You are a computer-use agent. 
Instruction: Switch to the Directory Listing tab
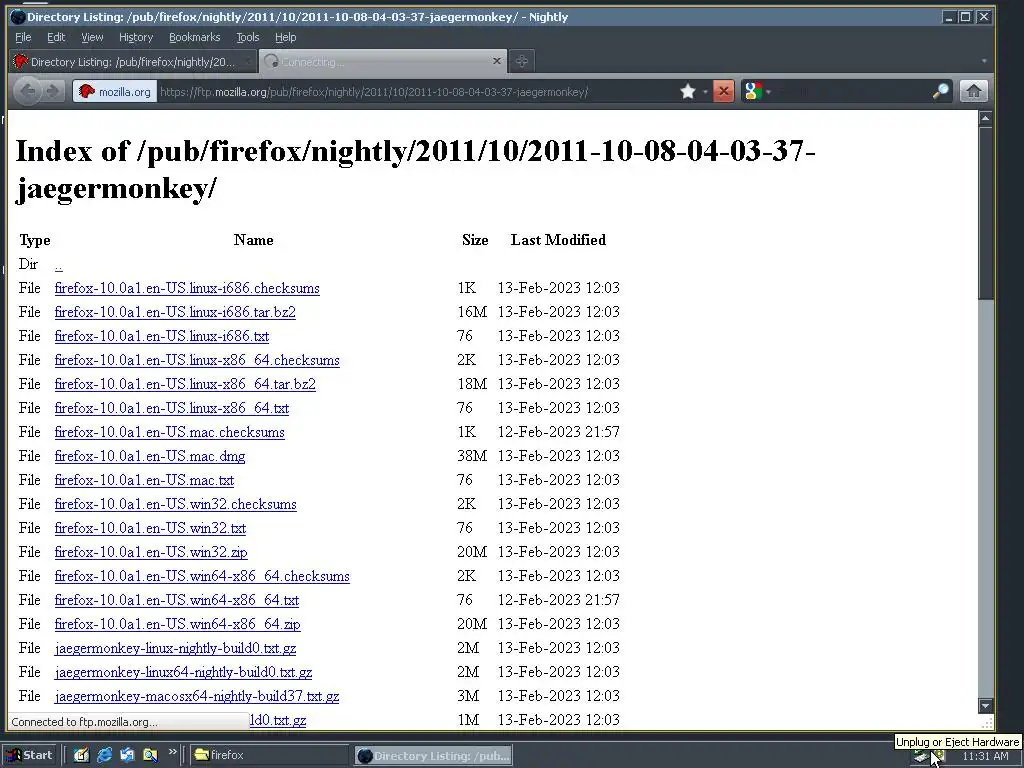click(x=133, y=61)
